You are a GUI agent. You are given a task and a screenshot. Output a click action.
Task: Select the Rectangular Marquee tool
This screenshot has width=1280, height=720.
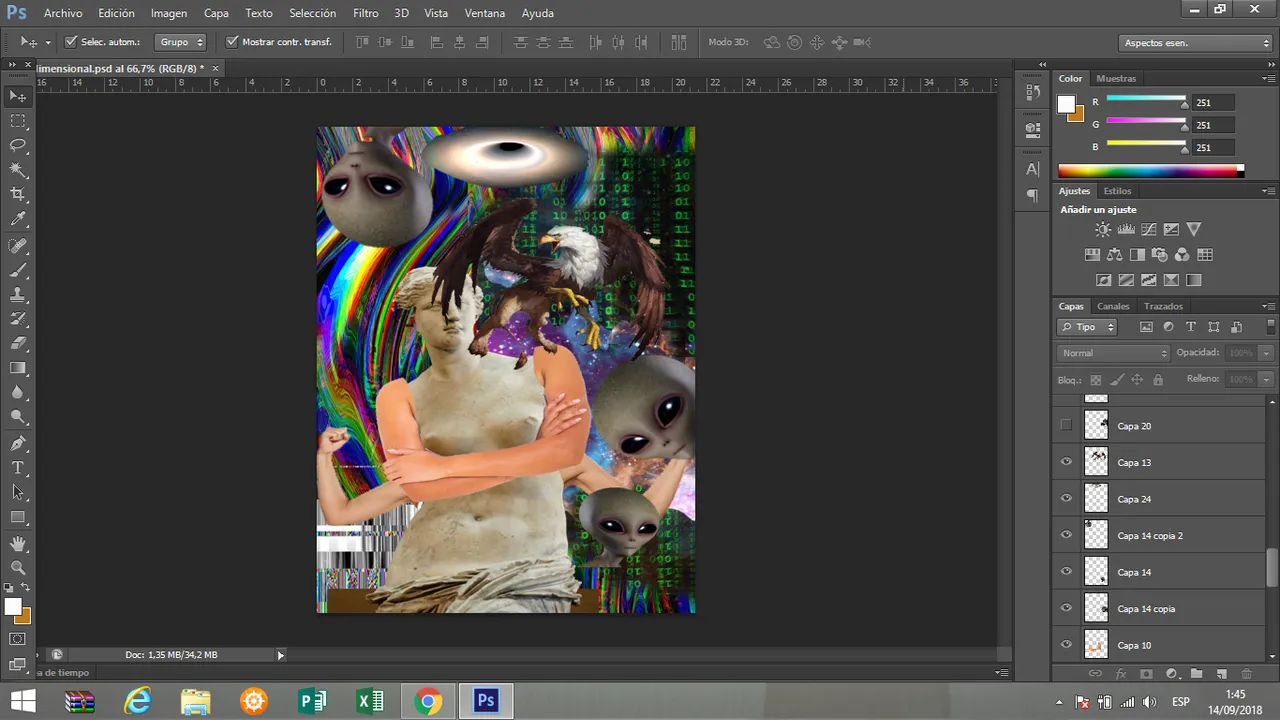(18, 121)
